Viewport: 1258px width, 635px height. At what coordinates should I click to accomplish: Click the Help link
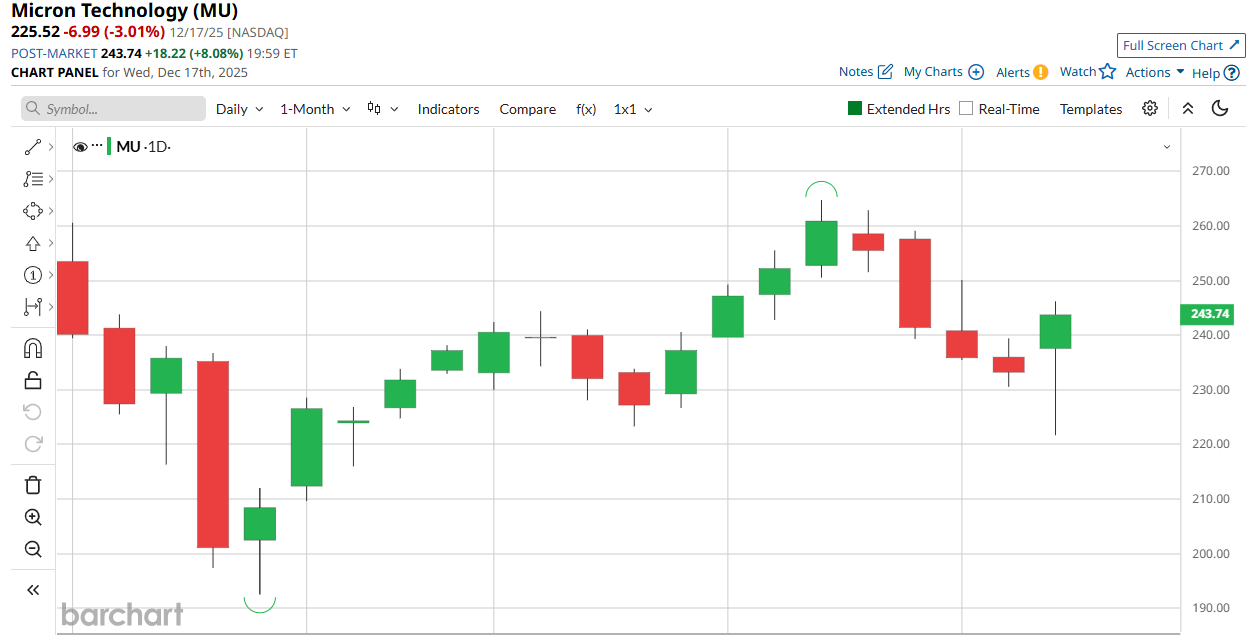[1206, 72]
